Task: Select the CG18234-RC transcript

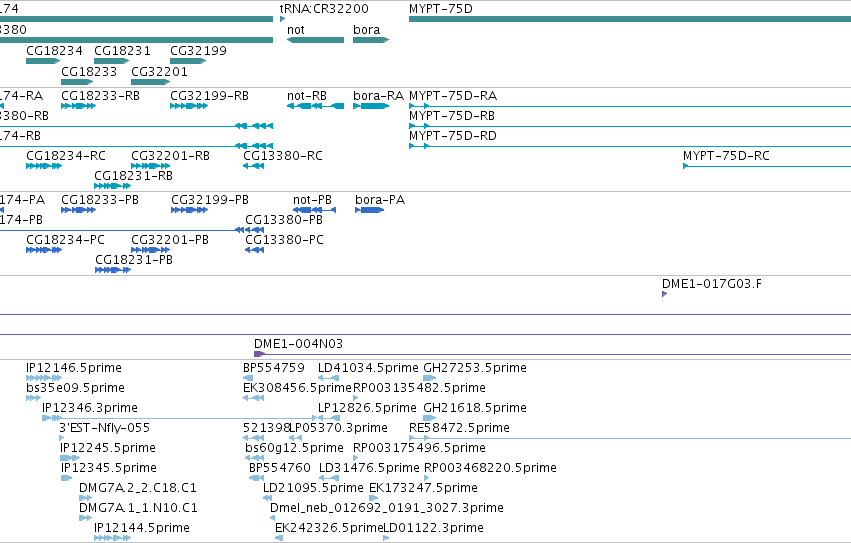Action: tap(44, 166)
